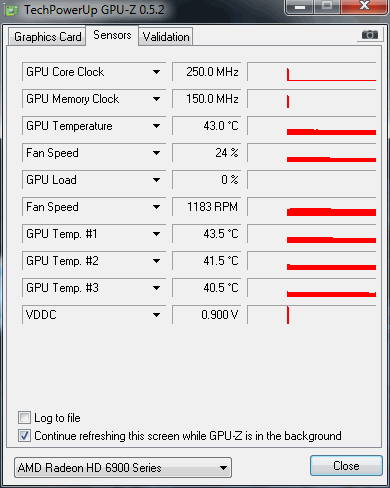This screenshot has width=390, height=488.
Task: Open the GPU Temperature sensor dropdown
Action: click(x=156, y=126)
